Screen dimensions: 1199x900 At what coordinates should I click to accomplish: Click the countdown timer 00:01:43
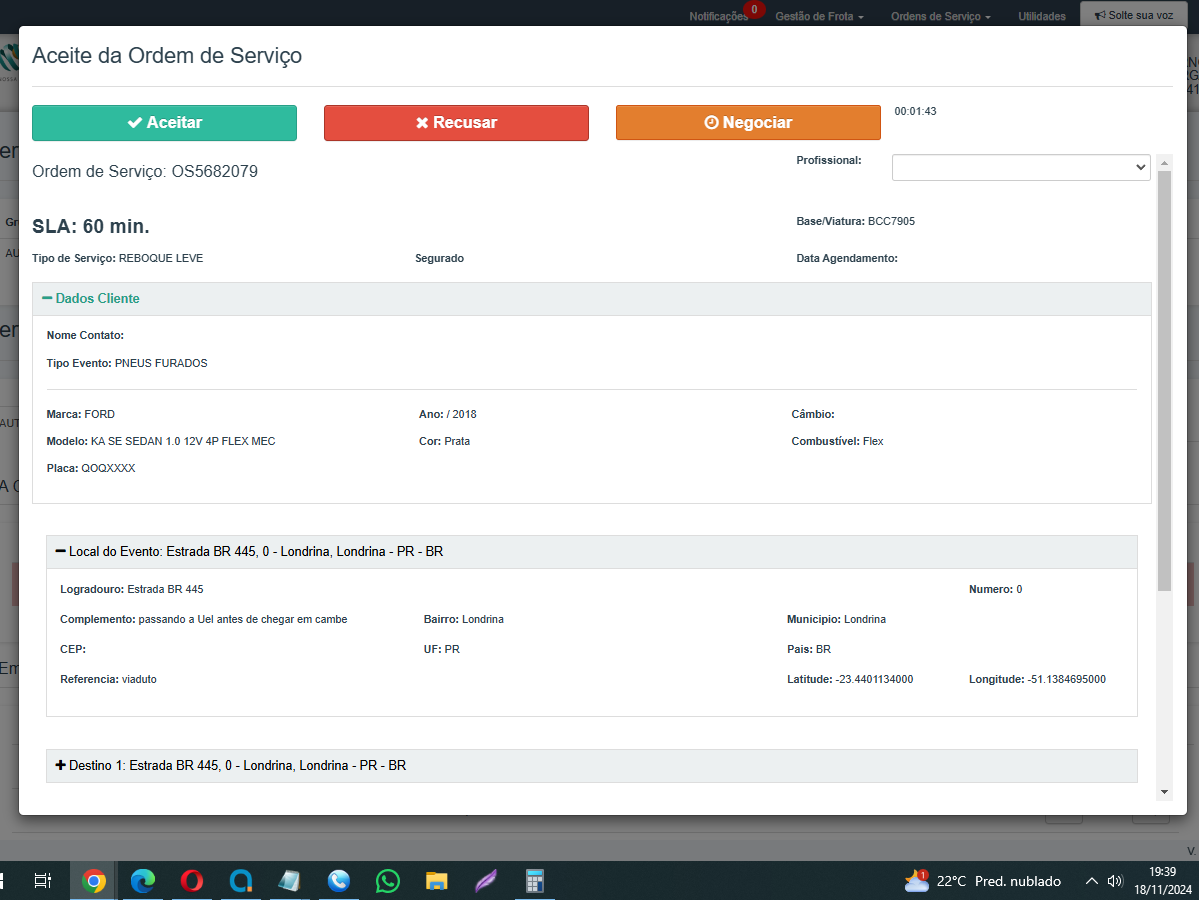(x=915, y=112)
